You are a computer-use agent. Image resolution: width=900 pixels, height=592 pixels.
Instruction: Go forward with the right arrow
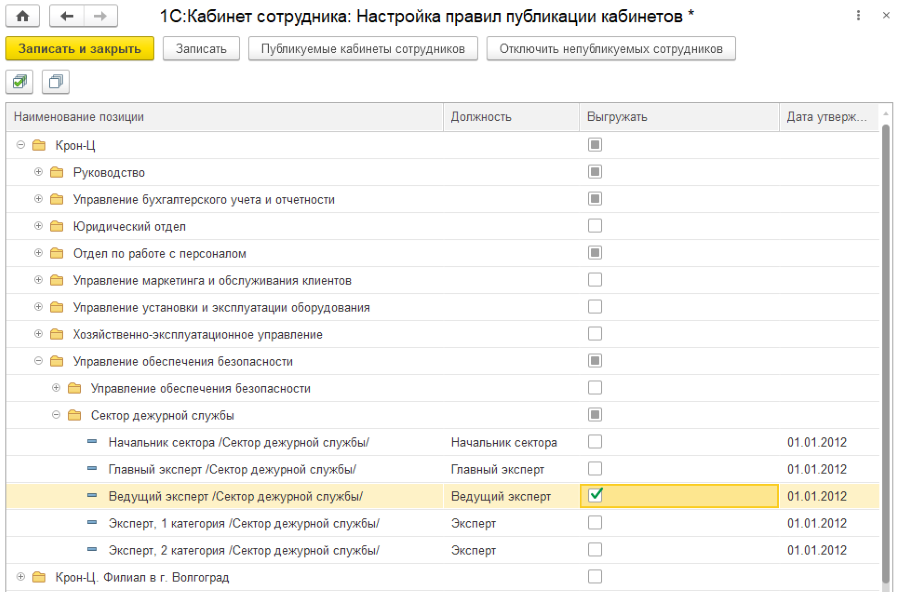click(100, 16)
